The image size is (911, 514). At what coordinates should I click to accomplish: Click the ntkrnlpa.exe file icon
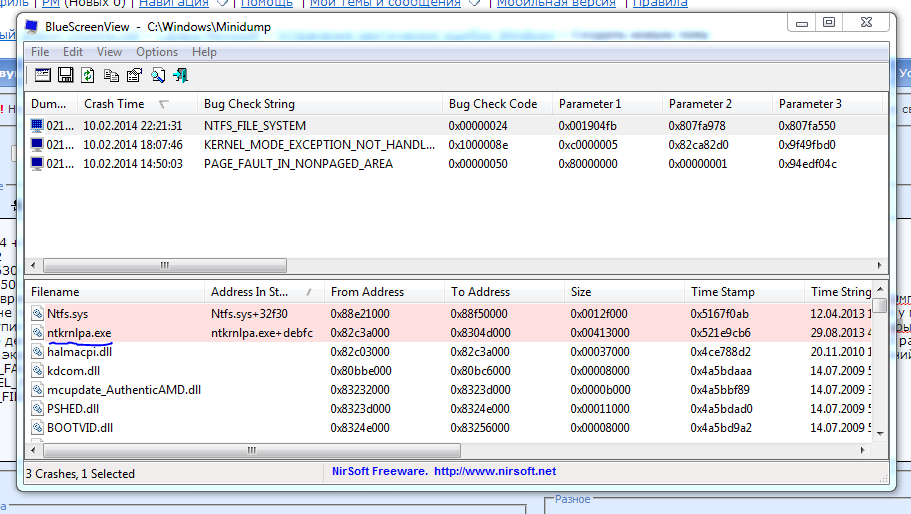click(38, 333)
